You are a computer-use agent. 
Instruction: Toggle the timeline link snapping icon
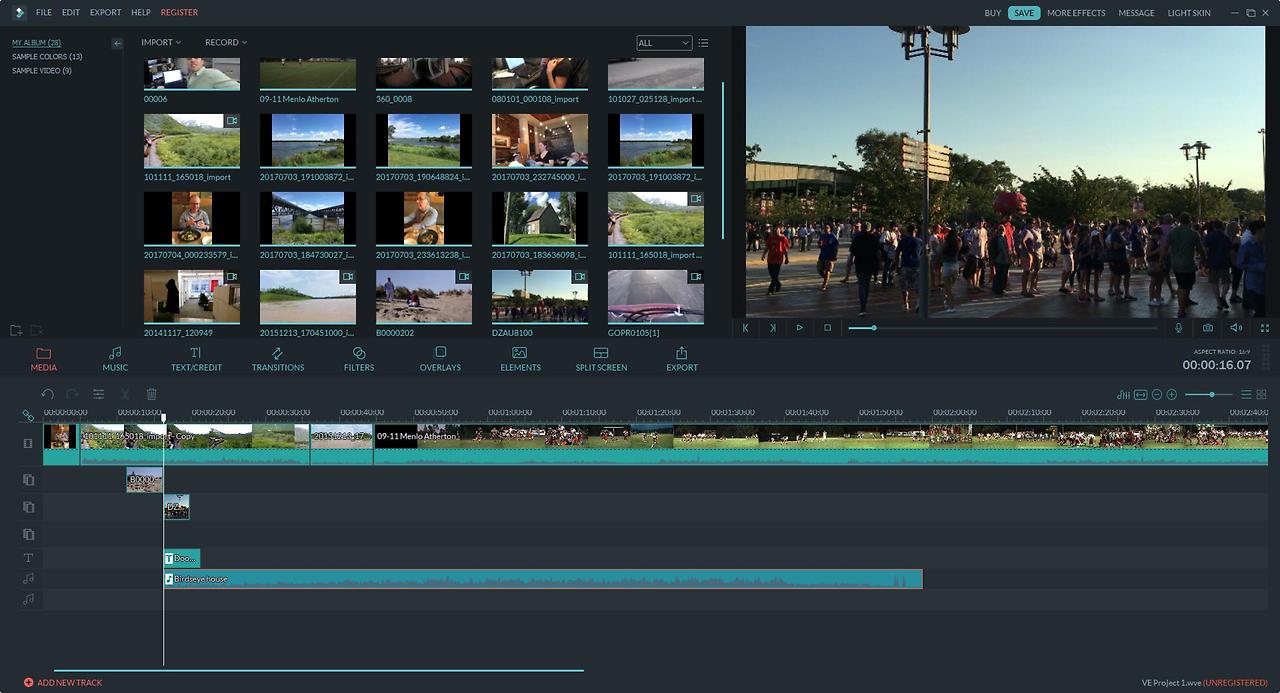tap(28, 415)
